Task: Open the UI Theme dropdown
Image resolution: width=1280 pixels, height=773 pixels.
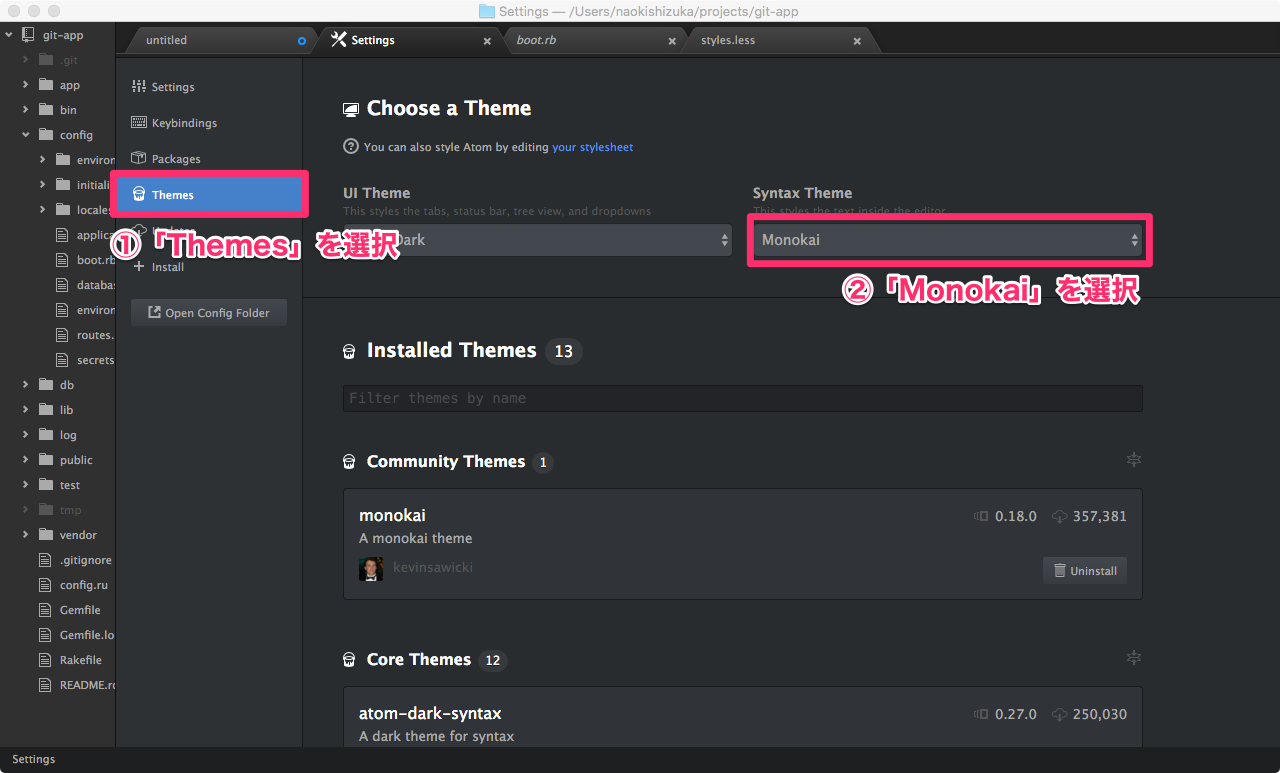Action: click(537, 240)
